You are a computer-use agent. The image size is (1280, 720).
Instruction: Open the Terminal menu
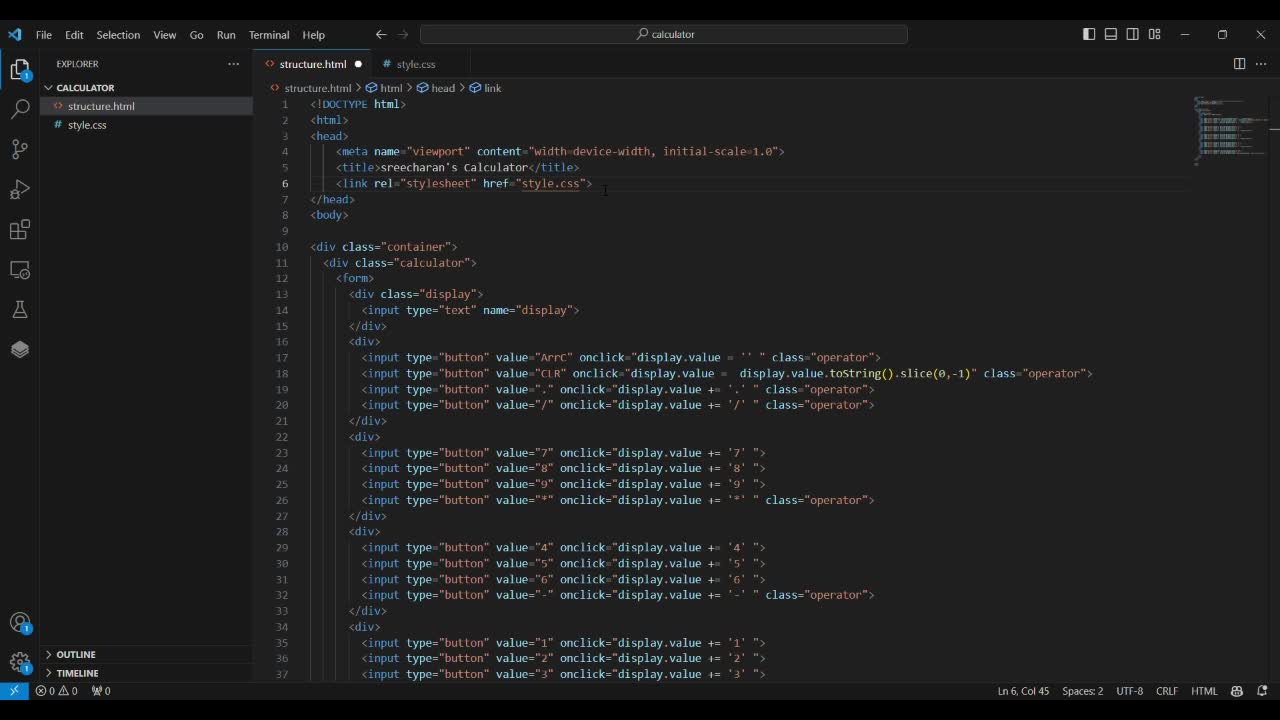[x=268, y=35]
